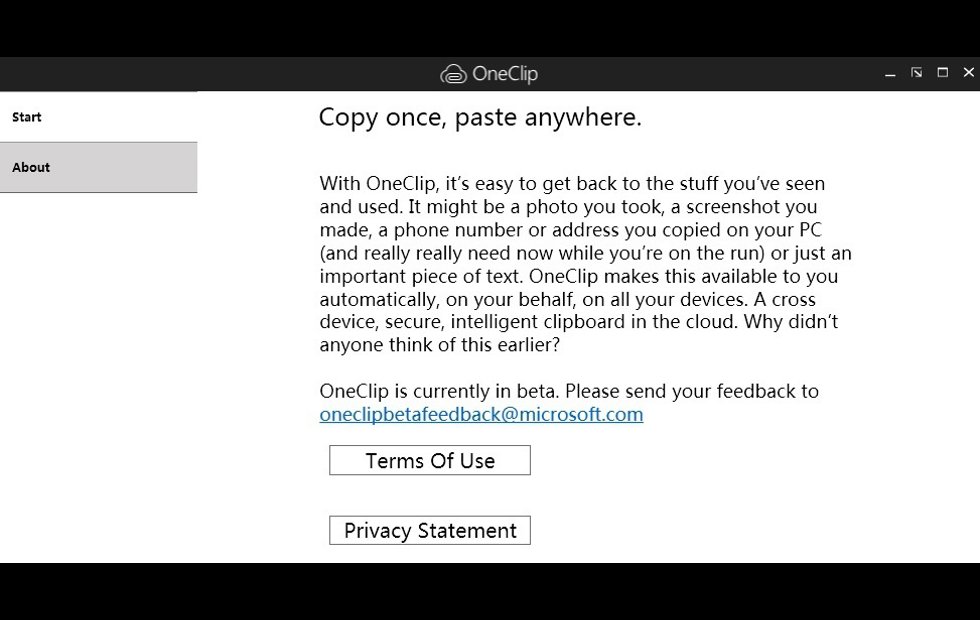View the Privacy Statement

[x=430, y=530]
